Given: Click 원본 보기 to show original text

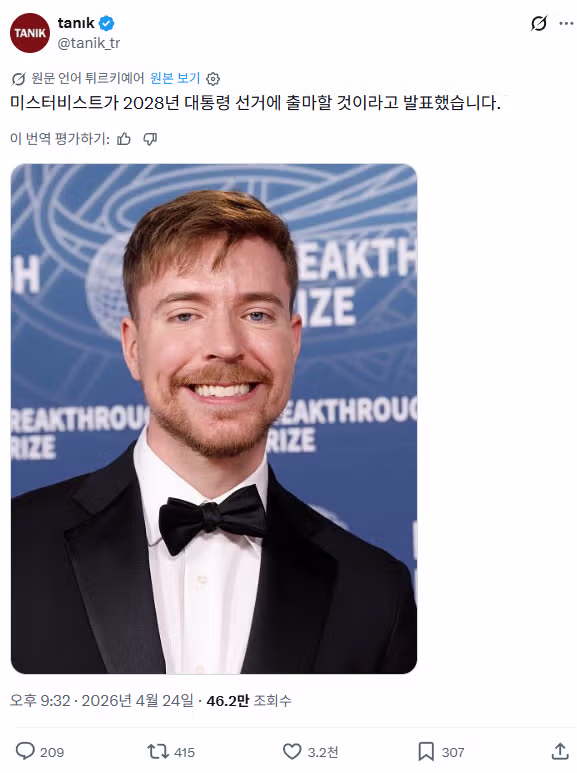Looking at the screenshot, I should point(175,78).
